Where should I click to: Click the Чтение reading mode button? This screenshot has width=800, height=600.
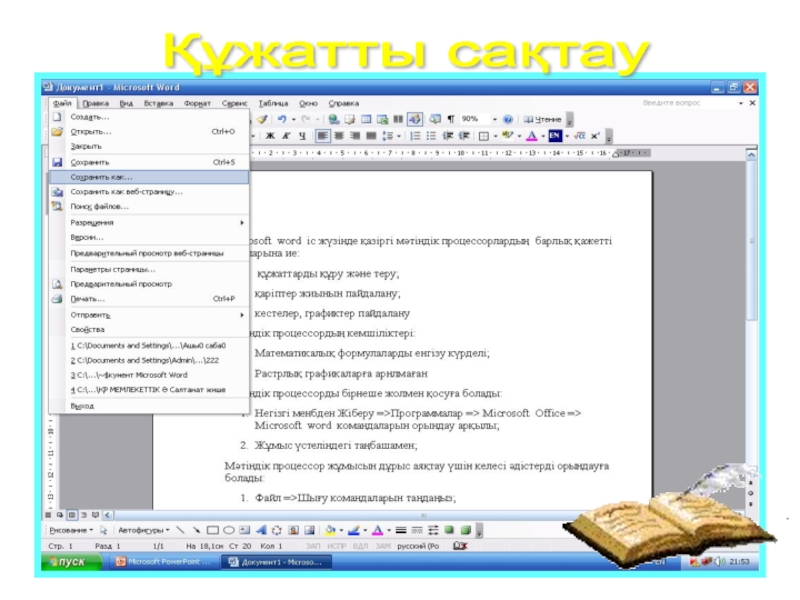[543, 119]
